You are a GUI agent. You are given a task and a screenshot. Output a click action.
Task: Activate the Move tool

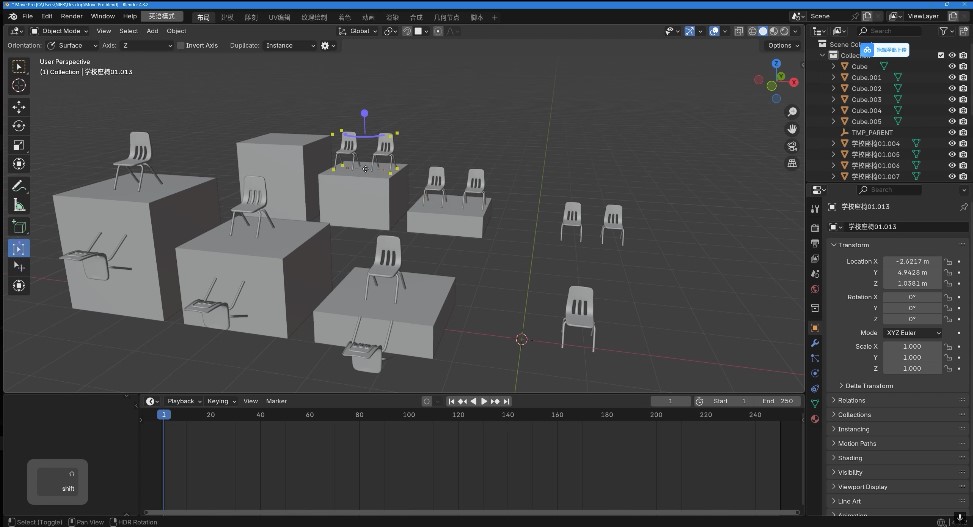[x=19, y=106]
